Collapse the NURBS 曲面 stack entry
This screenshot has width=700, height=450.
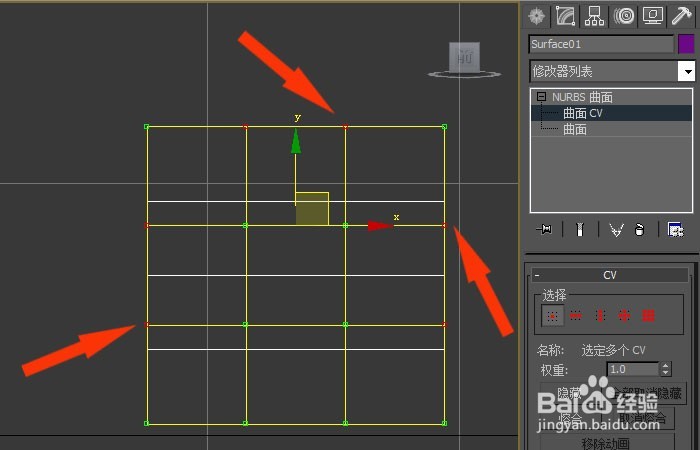coord(542,96)
